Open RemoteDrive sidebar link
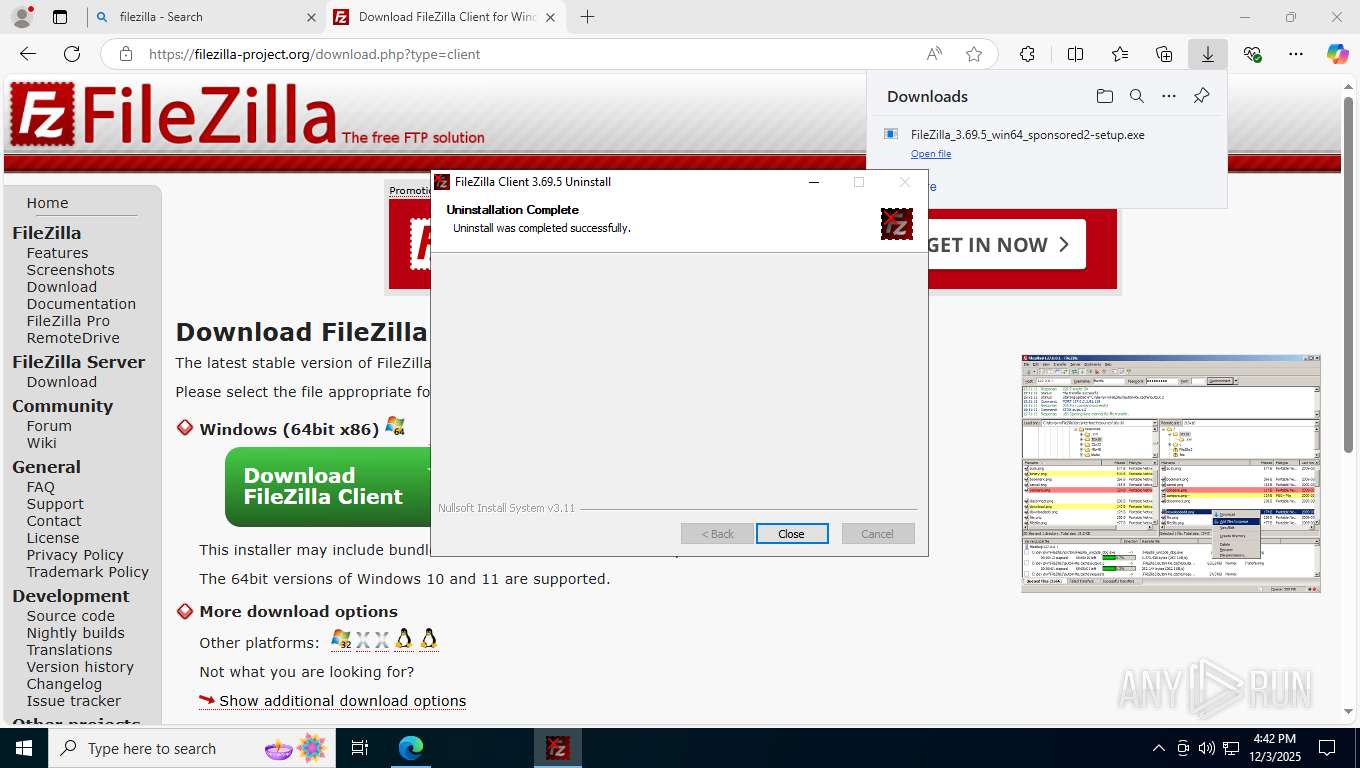This screenshot has height=768, width=1360. pyautogui.click(x=73, y=338)
